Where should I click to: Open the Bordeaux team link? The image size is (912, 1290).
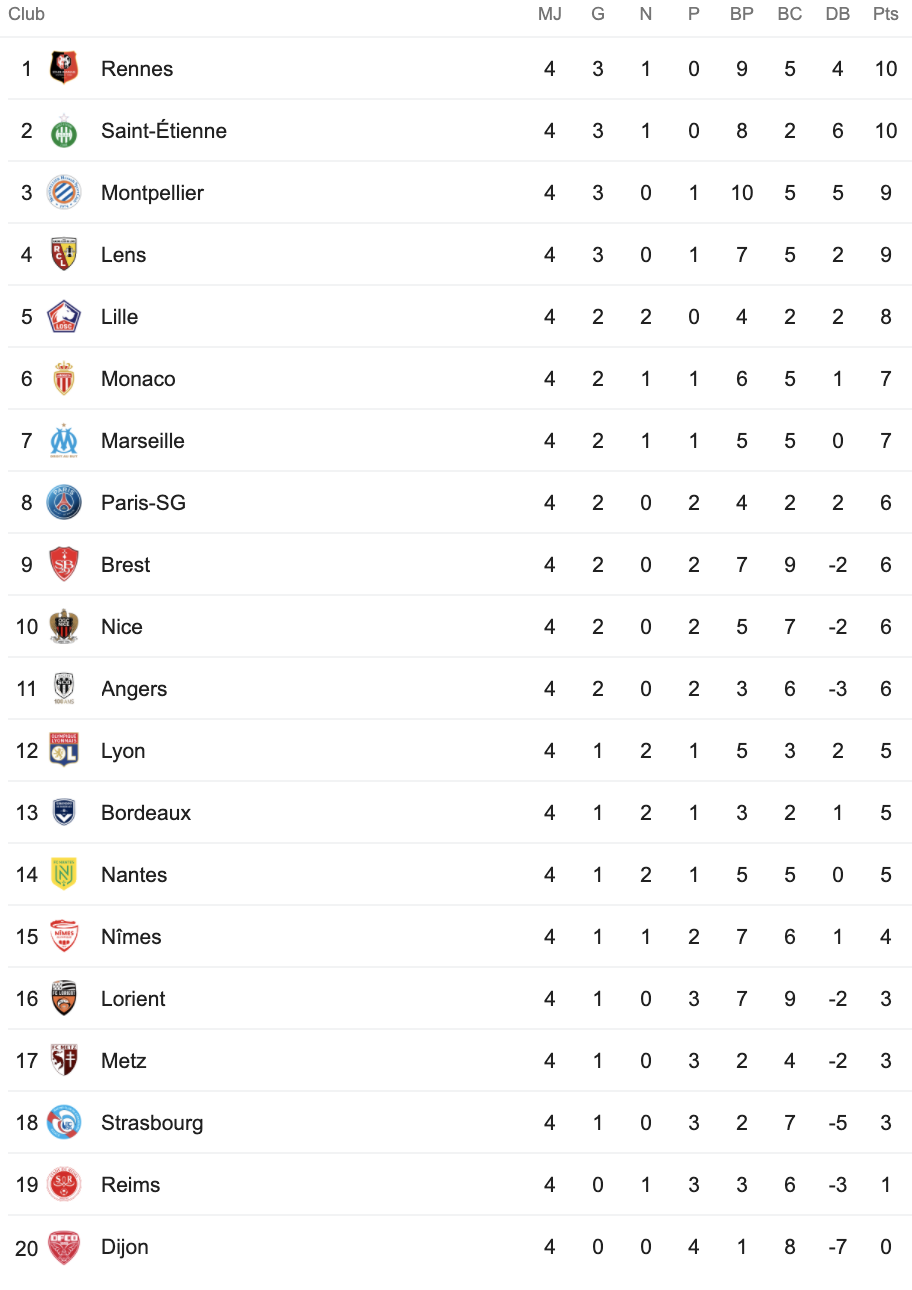tap(146, 813)
